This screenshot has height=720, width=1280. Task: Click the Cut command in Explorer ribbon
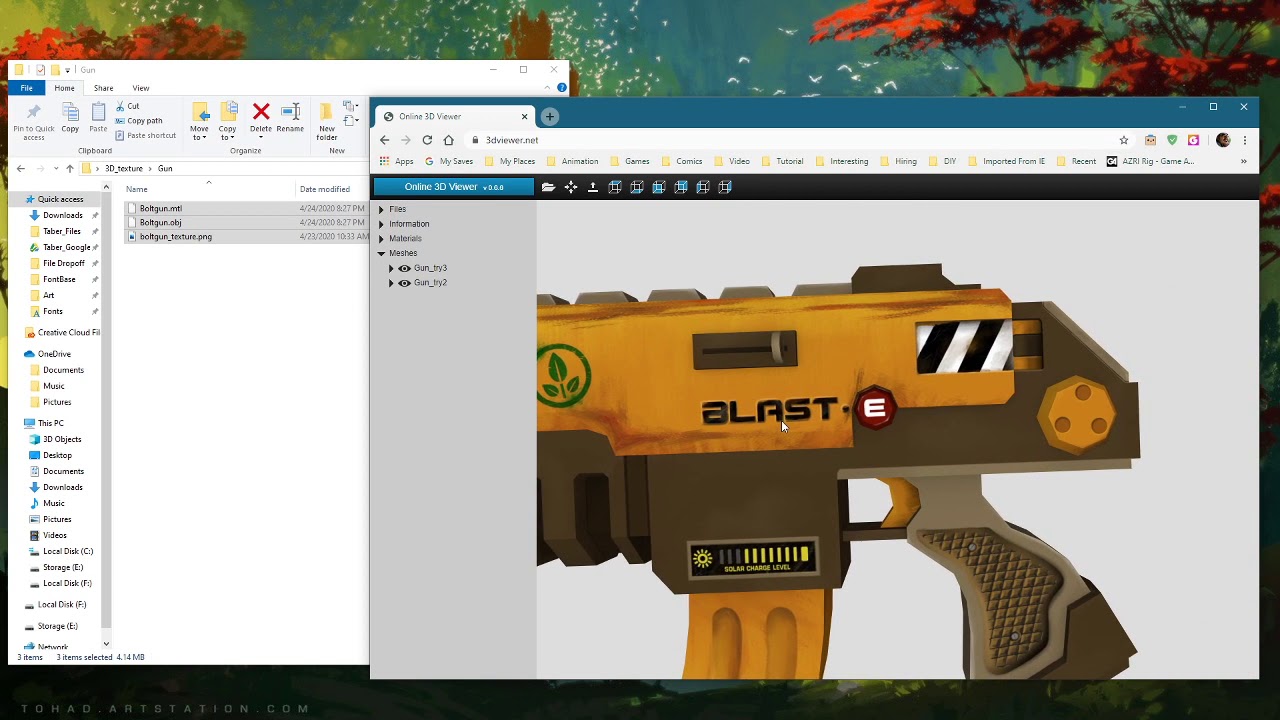pyautogui.click(x=127, y=106)
